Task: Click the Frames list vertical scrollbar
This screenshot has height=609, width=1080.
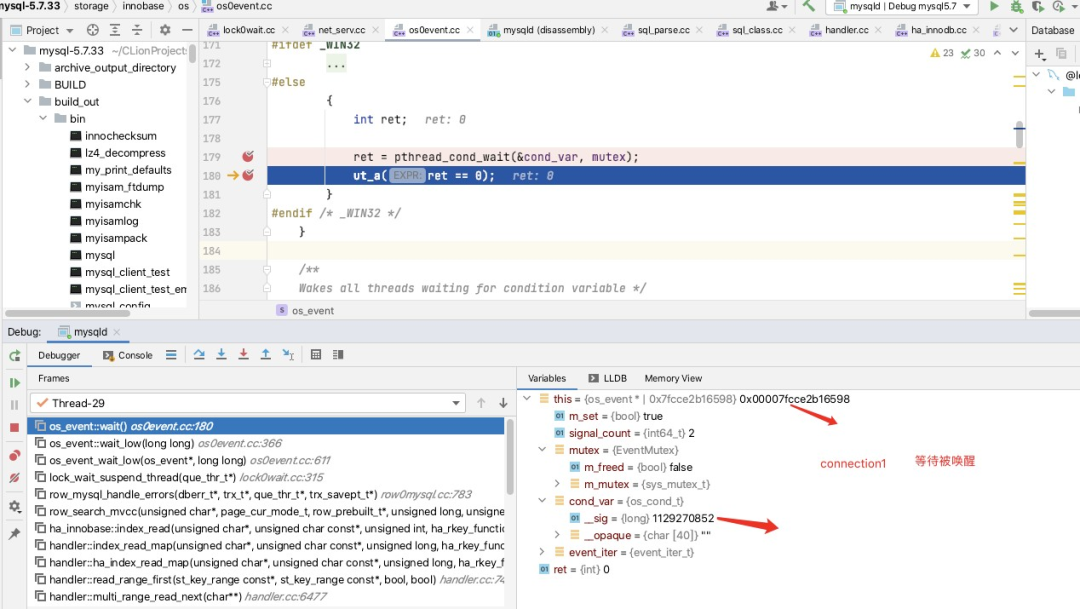Action: coord(510,457)
